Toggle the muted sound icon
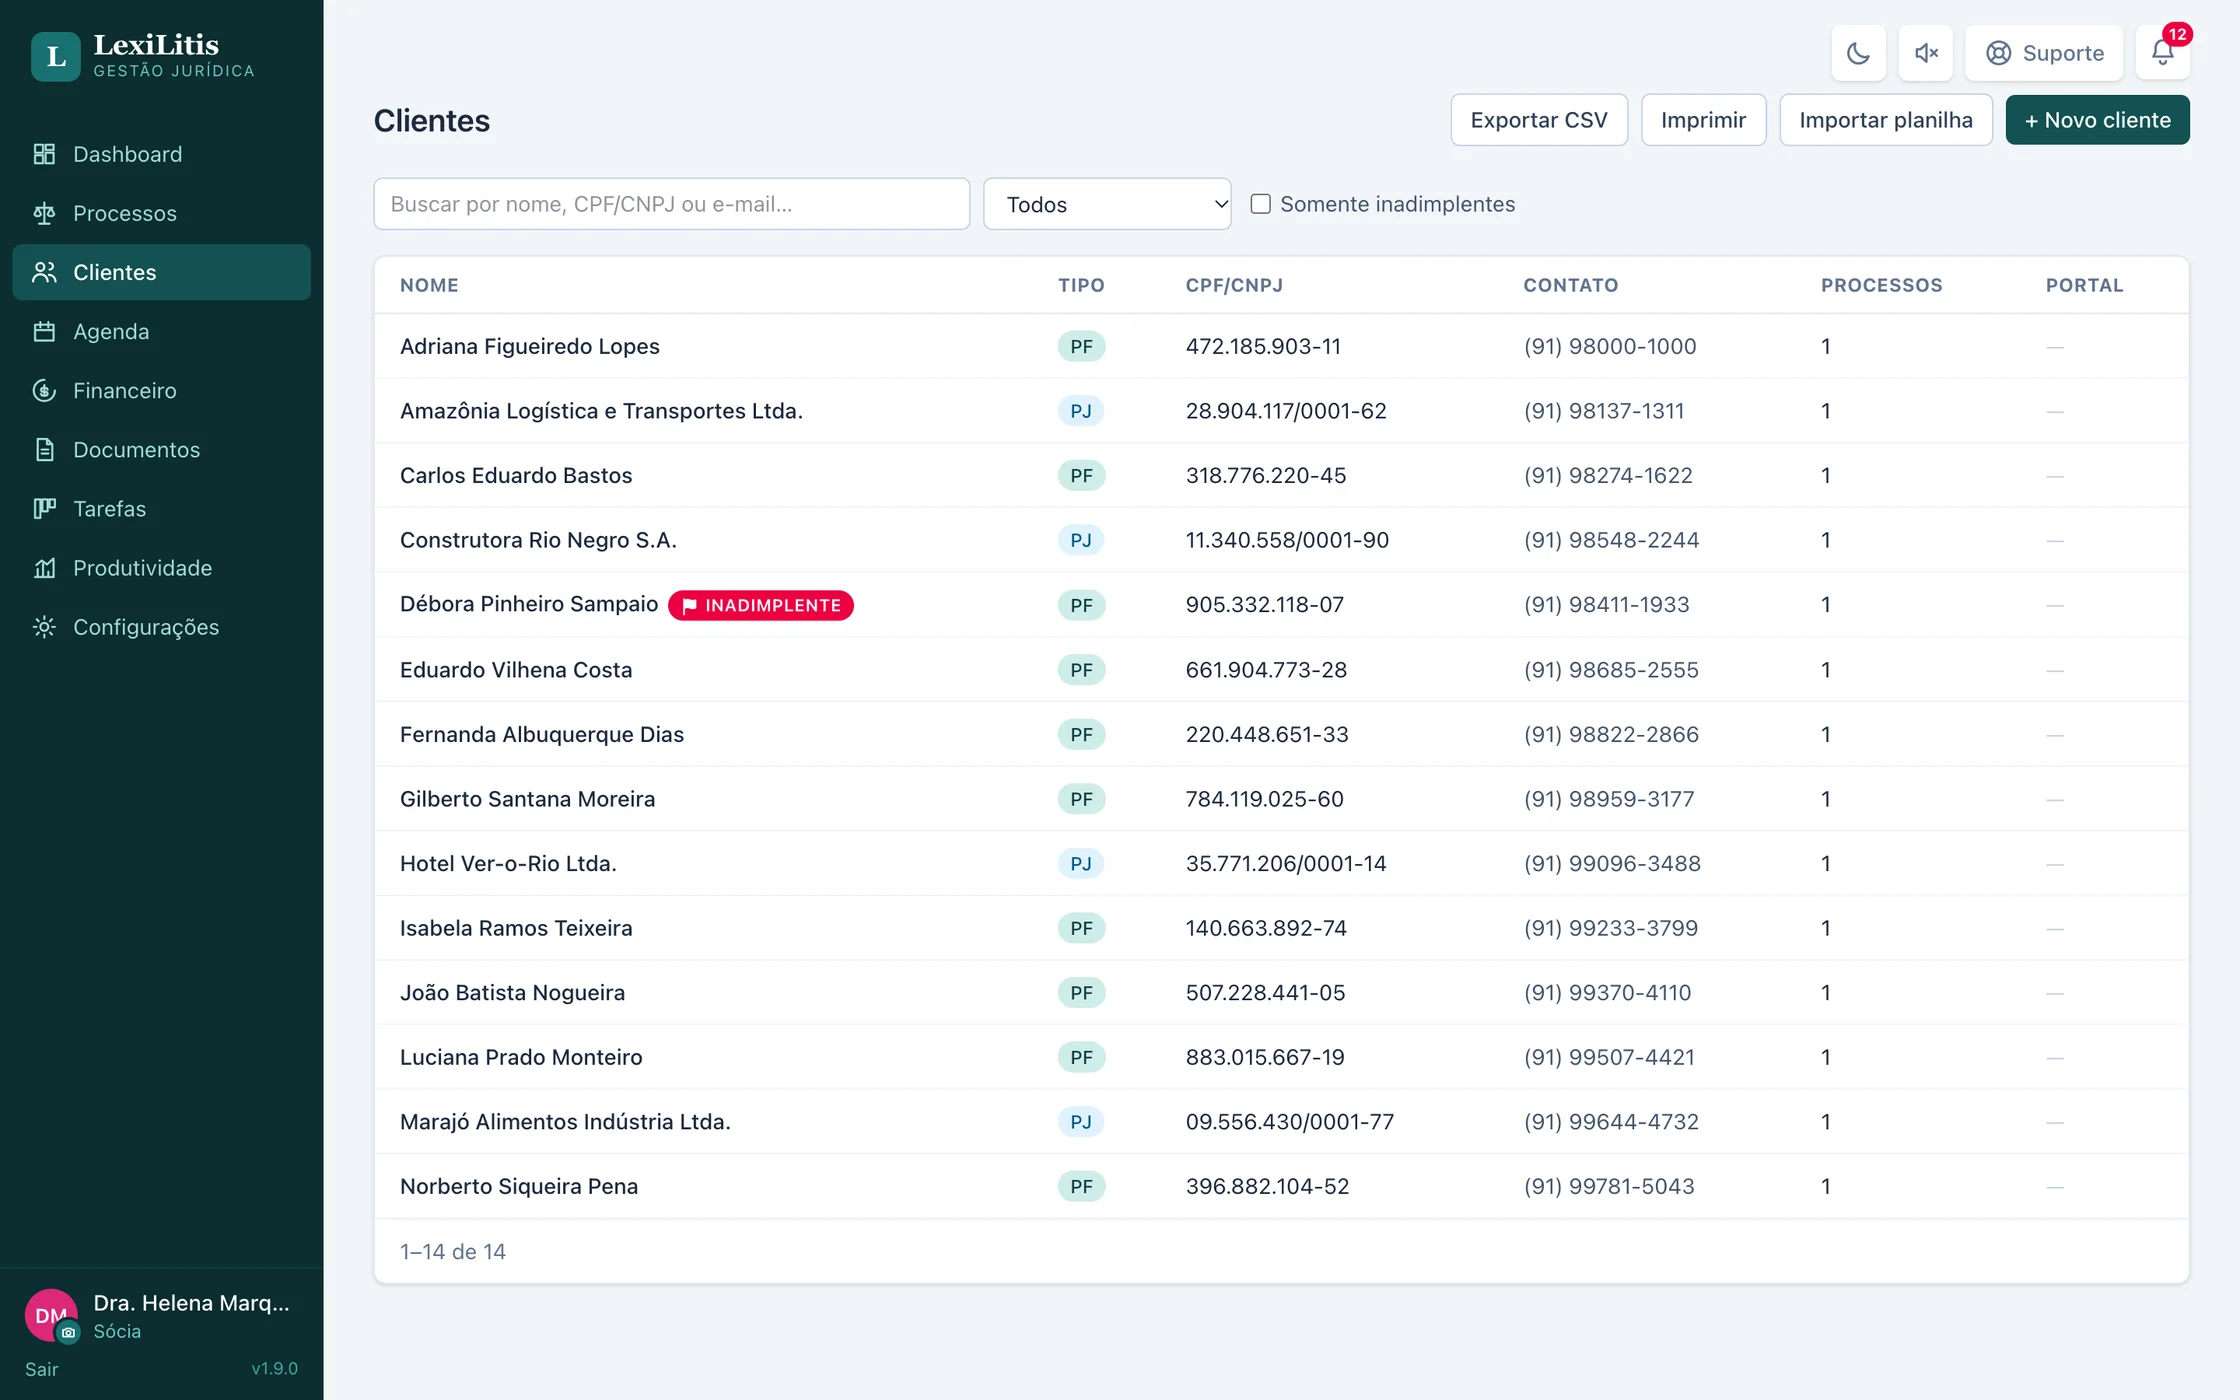This screenshot has width=2240, height=1400. pyautogui.click(x=1925, y=53)
